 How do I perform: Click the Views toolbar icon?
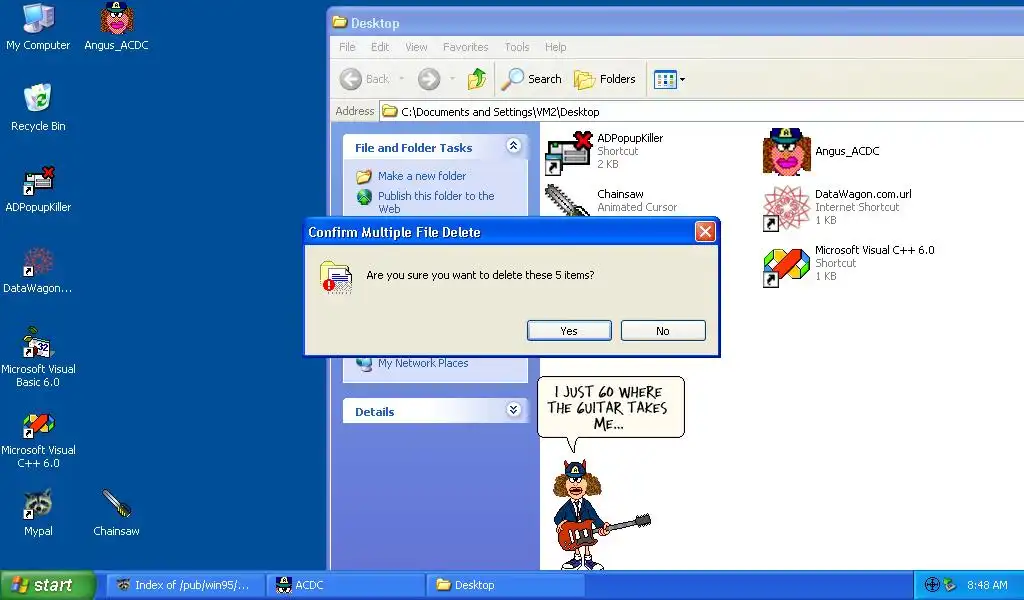(x=665, y=80)
